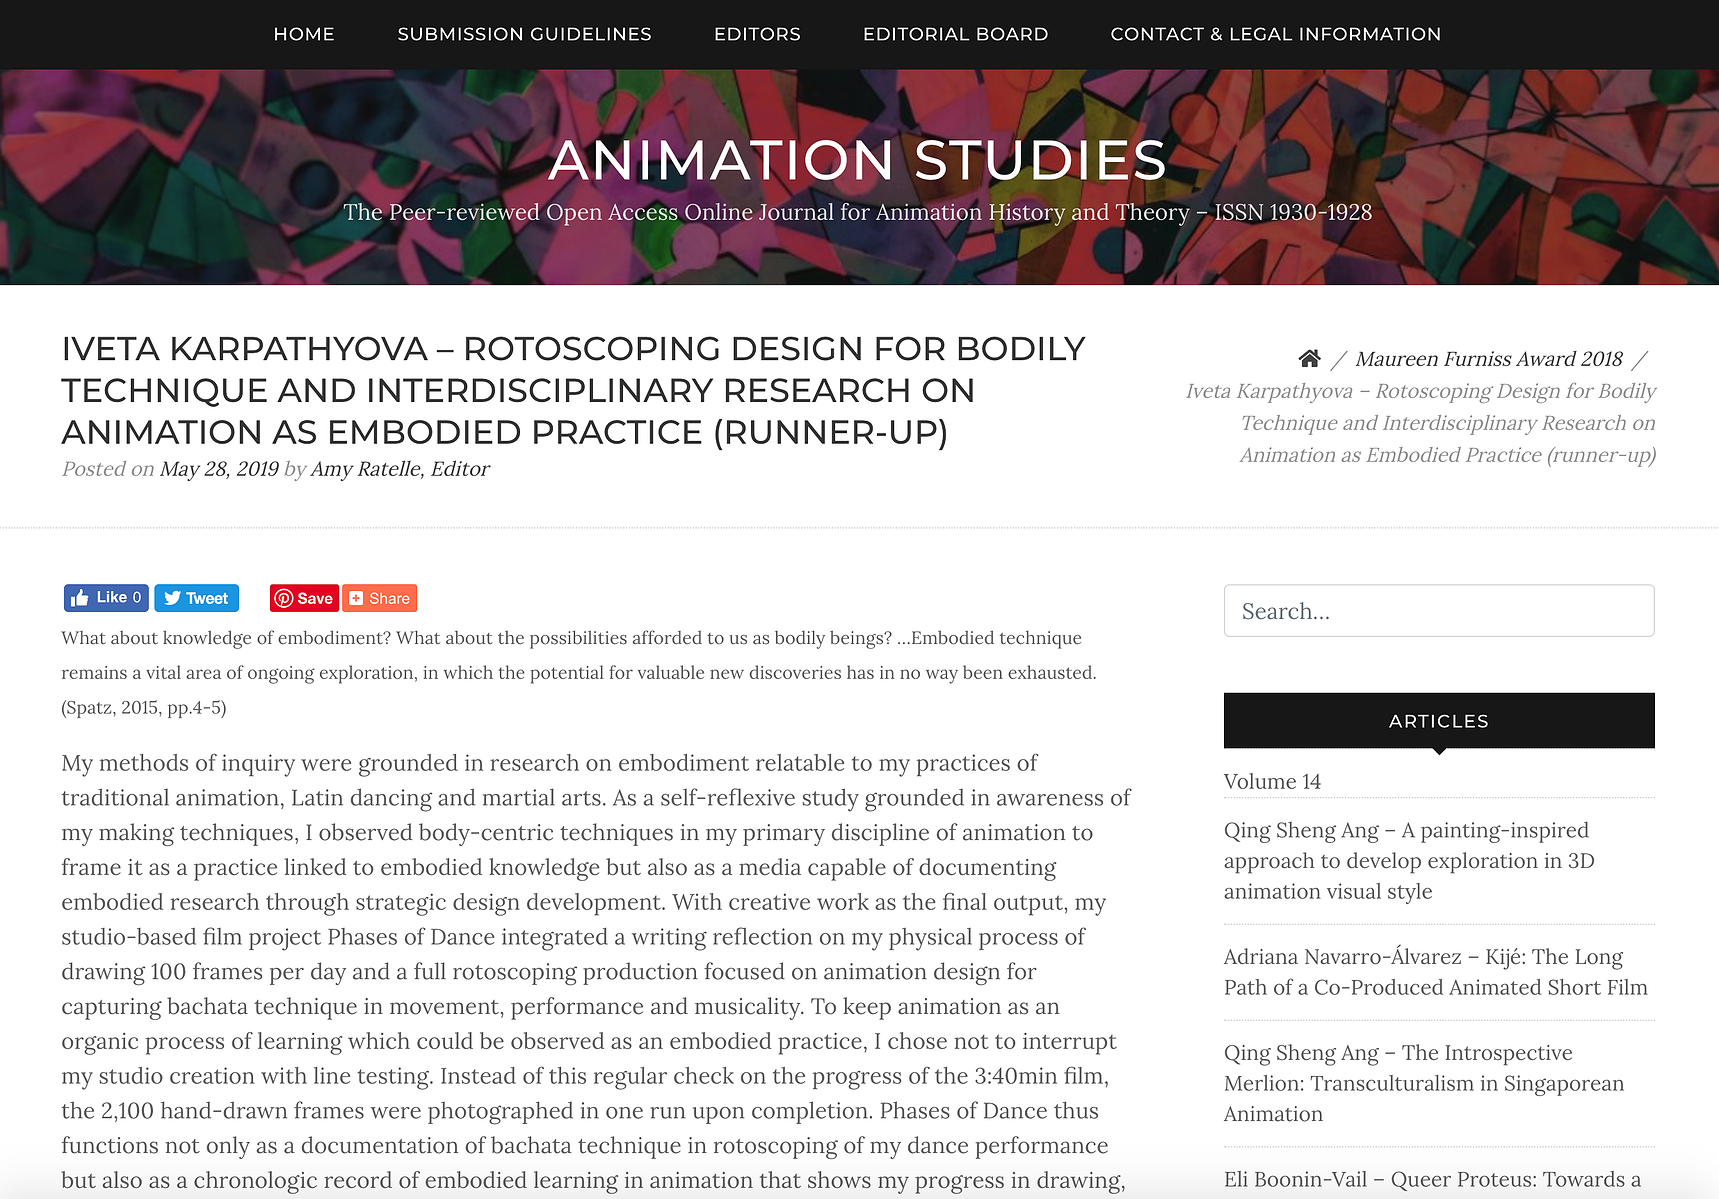The image size is (1719, 1199).
Task: Like the article on Facebook
Action: click(106, 598)
